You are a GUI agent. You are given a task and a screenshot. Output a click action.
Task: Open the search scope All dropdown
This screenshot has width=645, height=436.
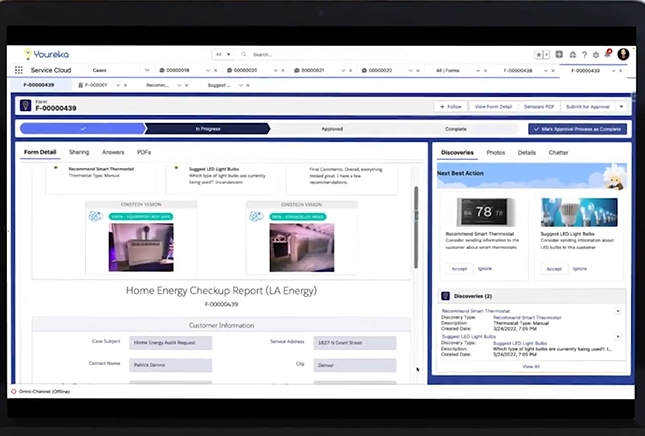[223, 54]
